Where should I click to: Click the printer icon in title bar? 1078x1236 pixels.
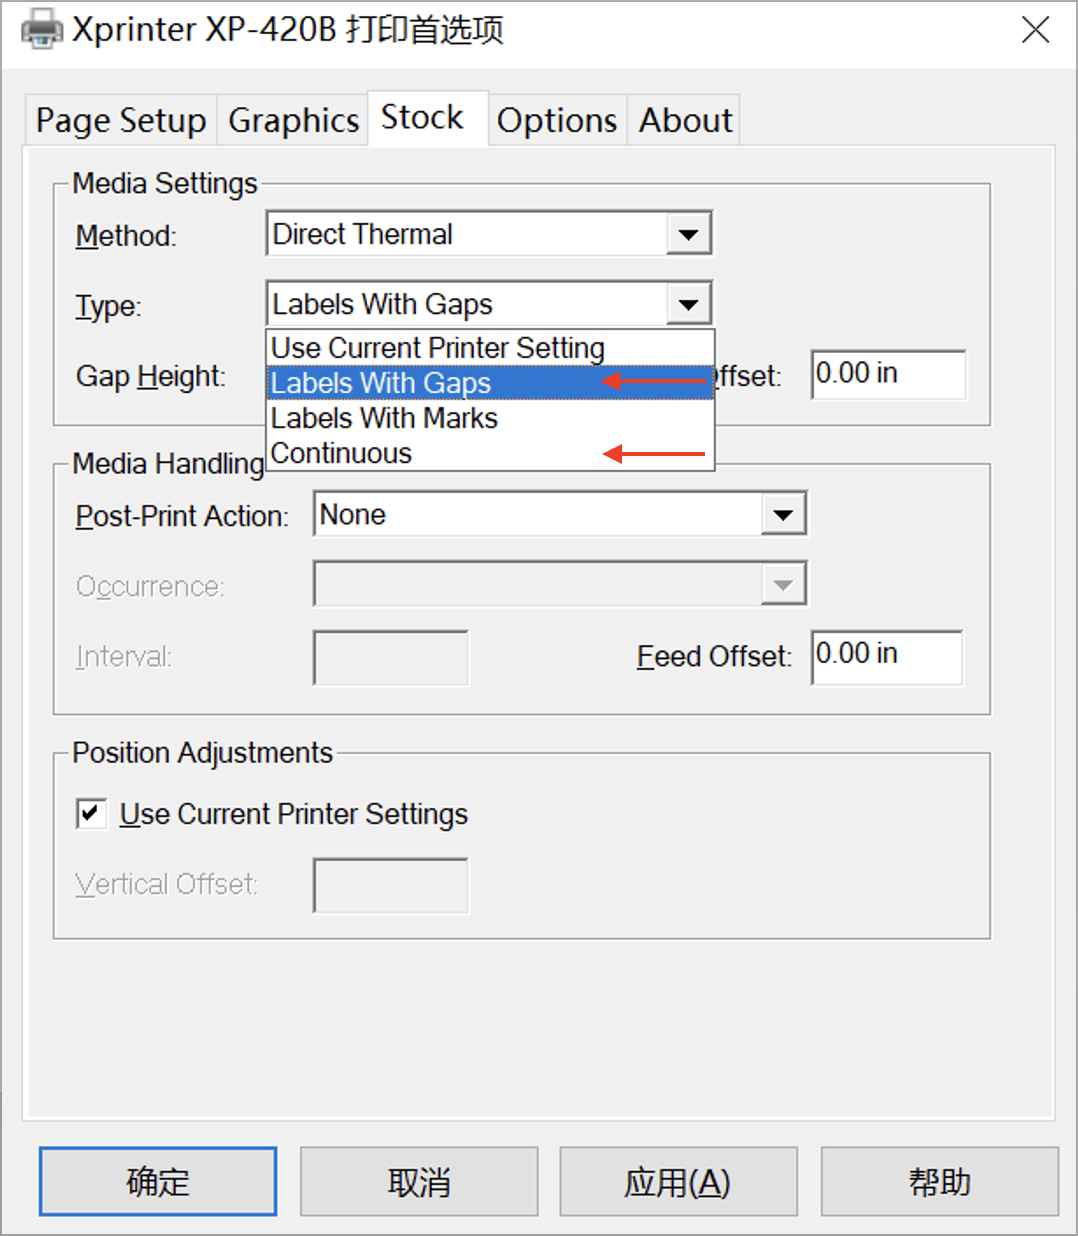click(41, 30)
